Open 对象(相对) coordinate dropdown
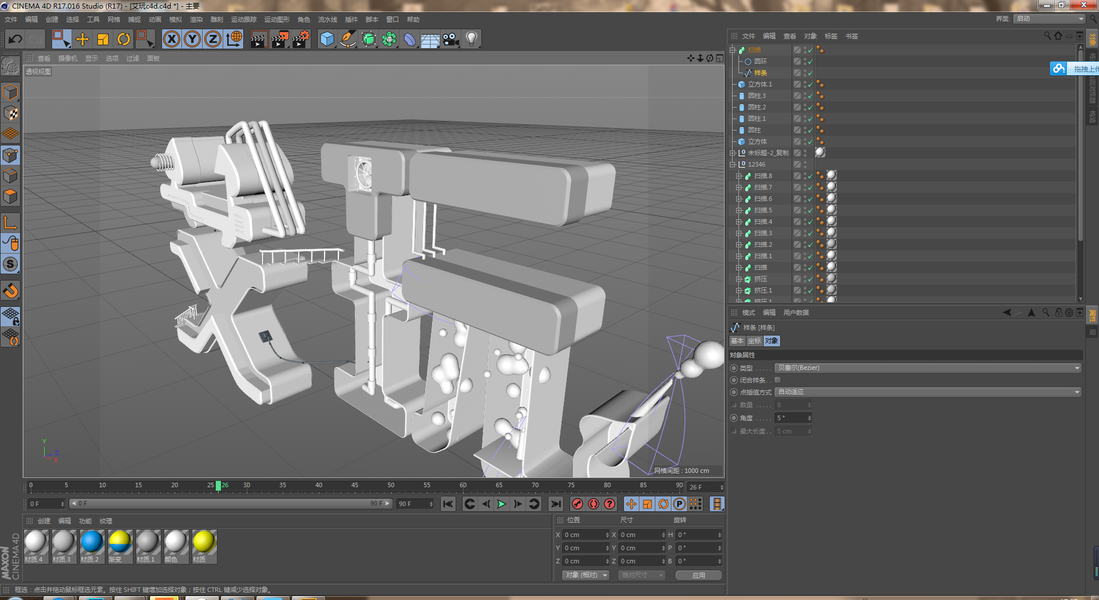 [587, 575]
